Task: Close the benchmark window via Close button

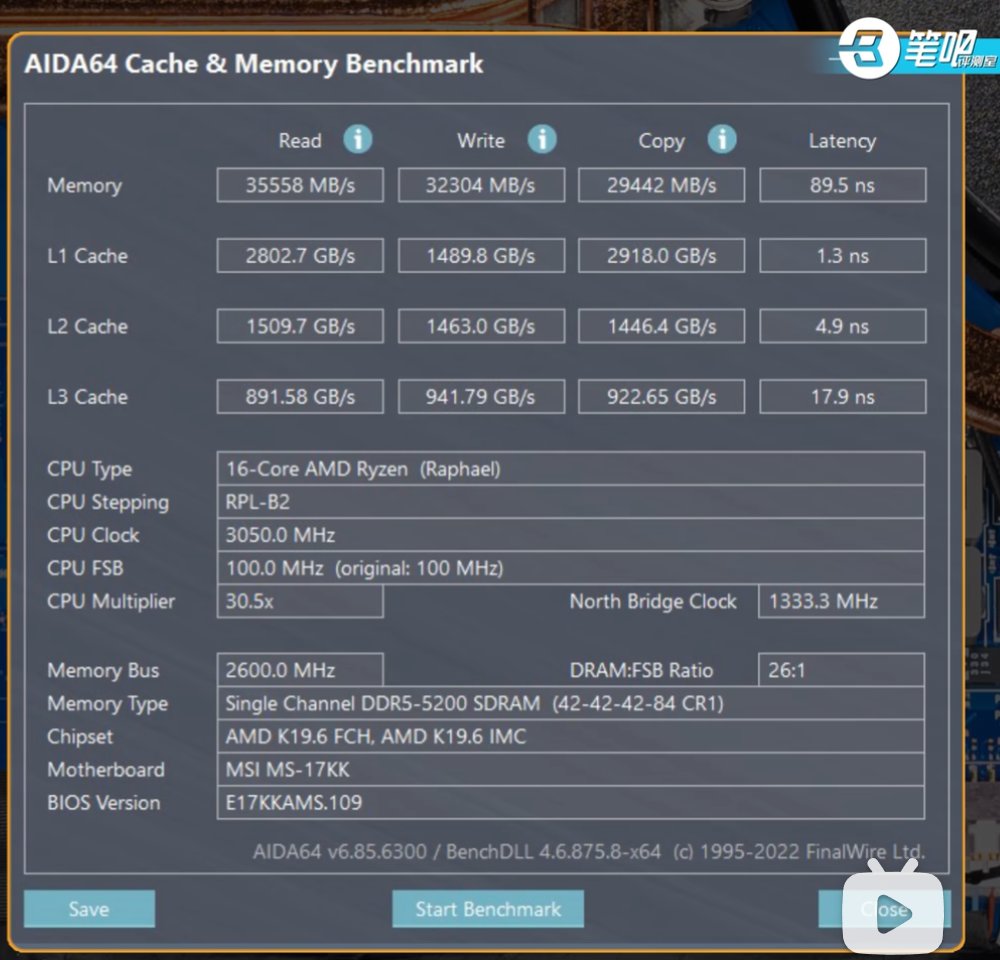Action: tap(884, 908)
